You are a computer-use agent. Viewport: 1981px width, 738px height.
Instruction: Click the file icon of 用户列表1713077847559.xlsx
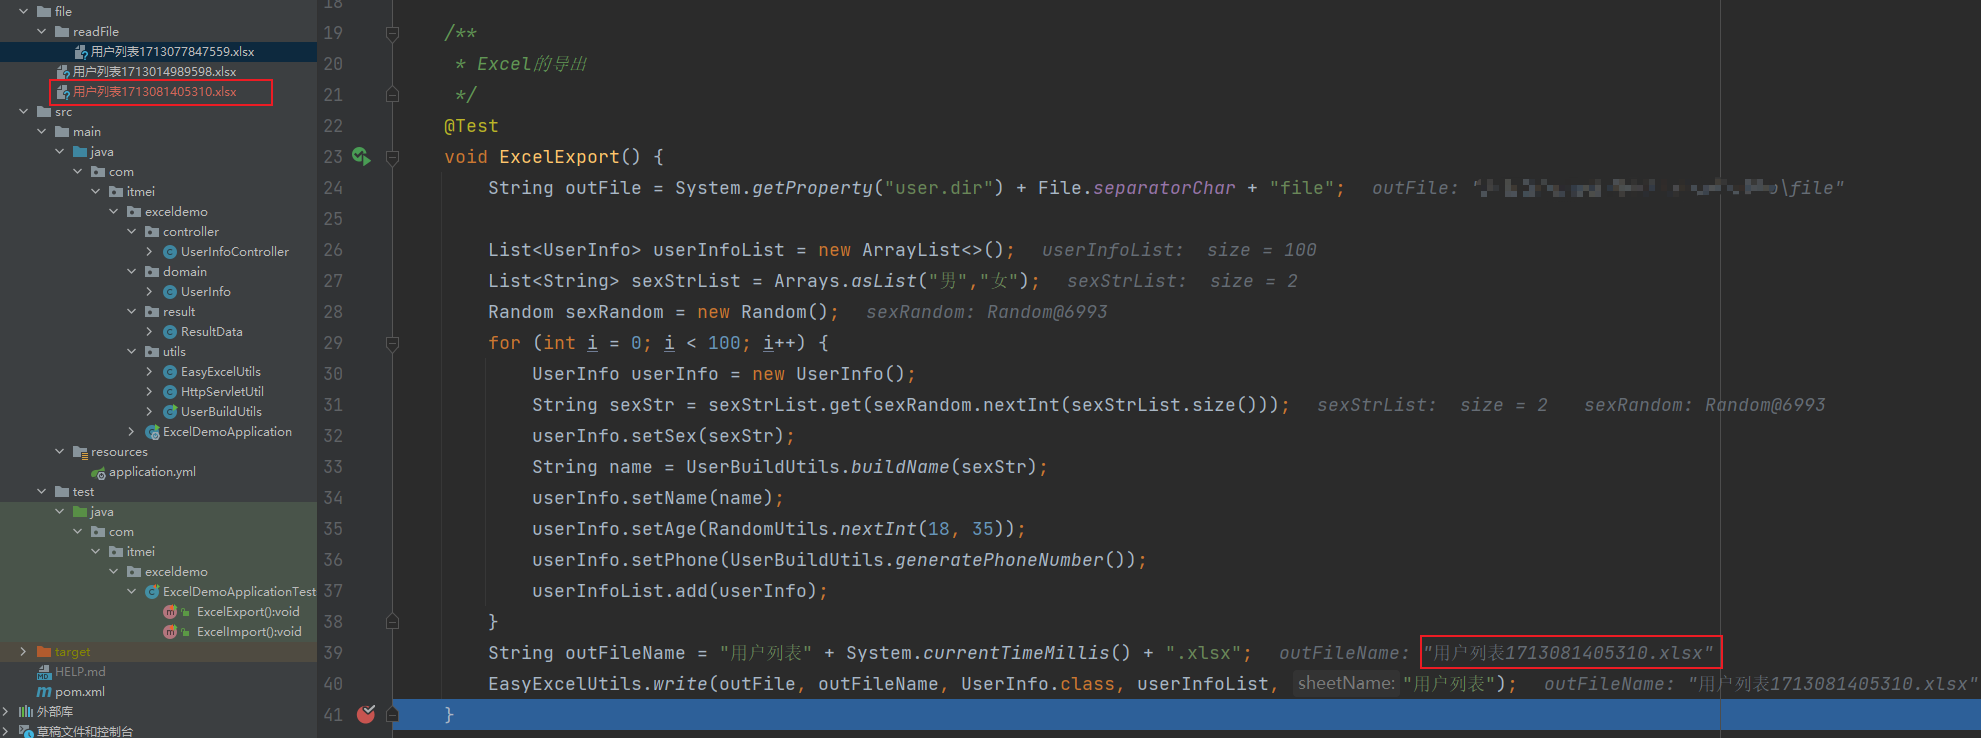(80, 52)
